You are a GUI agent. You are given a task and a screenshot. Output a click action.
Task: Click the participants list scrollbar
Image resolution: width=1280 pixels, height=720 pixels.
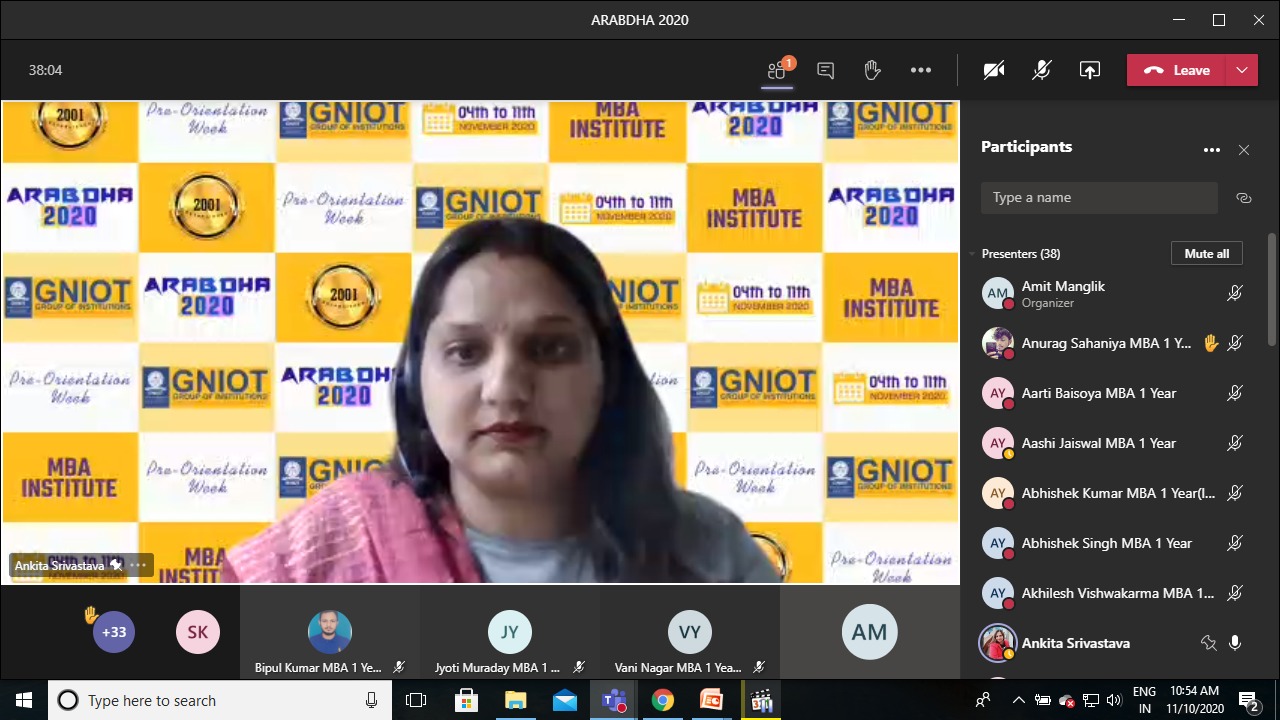click(x=1272, y=290)
